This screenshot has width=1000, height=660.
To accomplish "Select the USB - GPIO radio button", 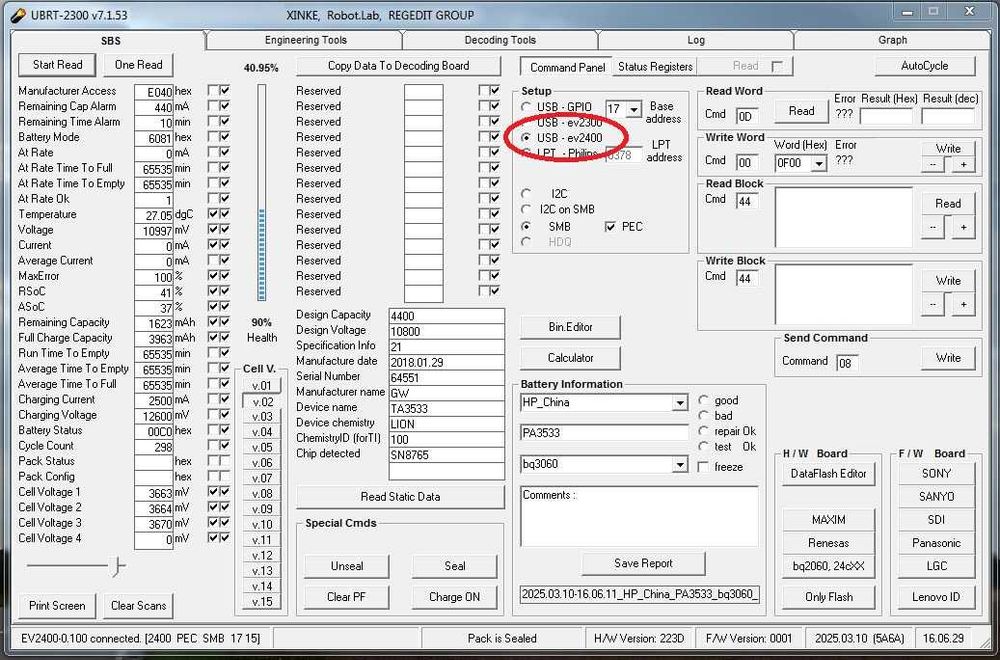I will pos(527,107).
